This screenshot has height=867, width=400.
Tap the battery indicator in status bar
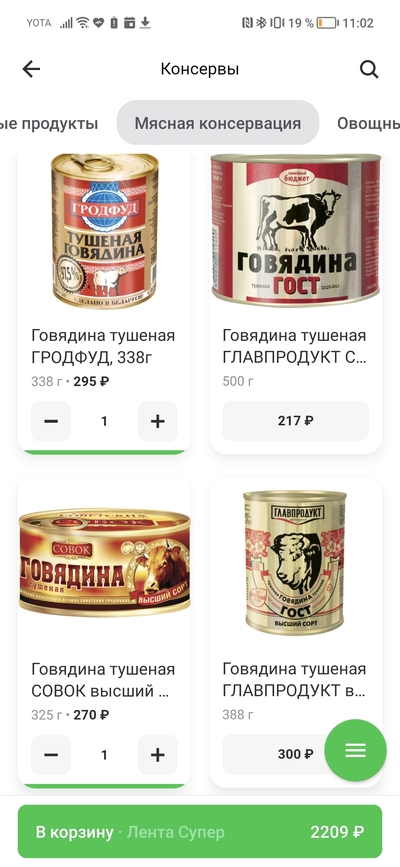pos(327,23)
